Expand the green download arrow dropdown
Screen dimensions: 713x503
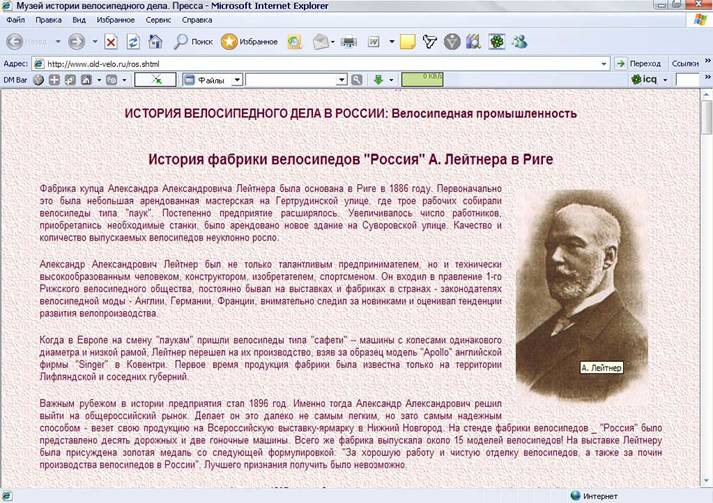click(x=391, y=80)
